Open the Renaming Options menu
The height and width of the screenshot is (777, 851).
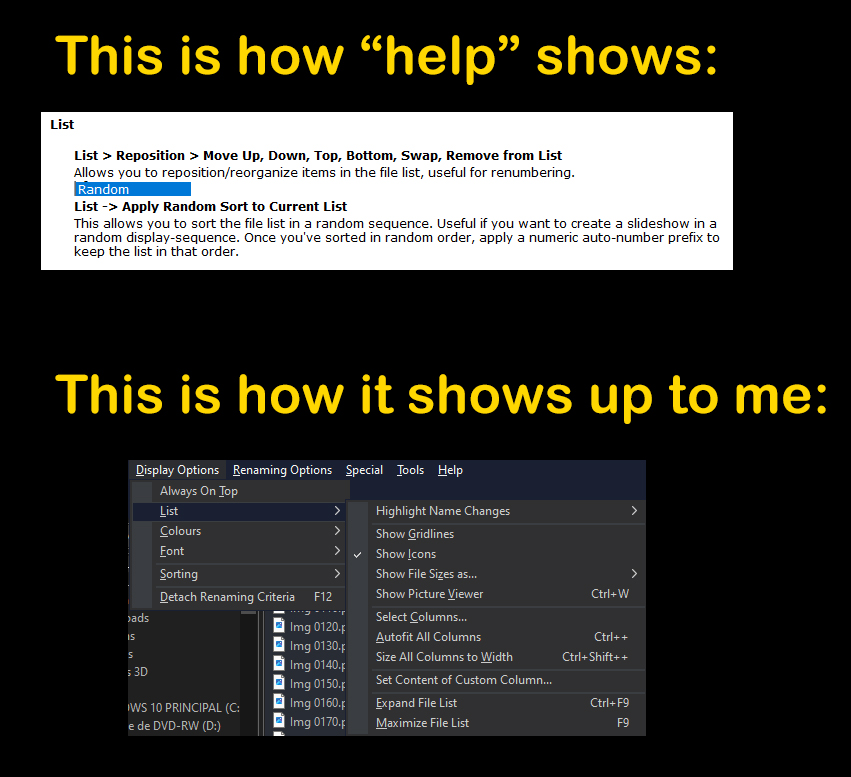click(282, 470)
